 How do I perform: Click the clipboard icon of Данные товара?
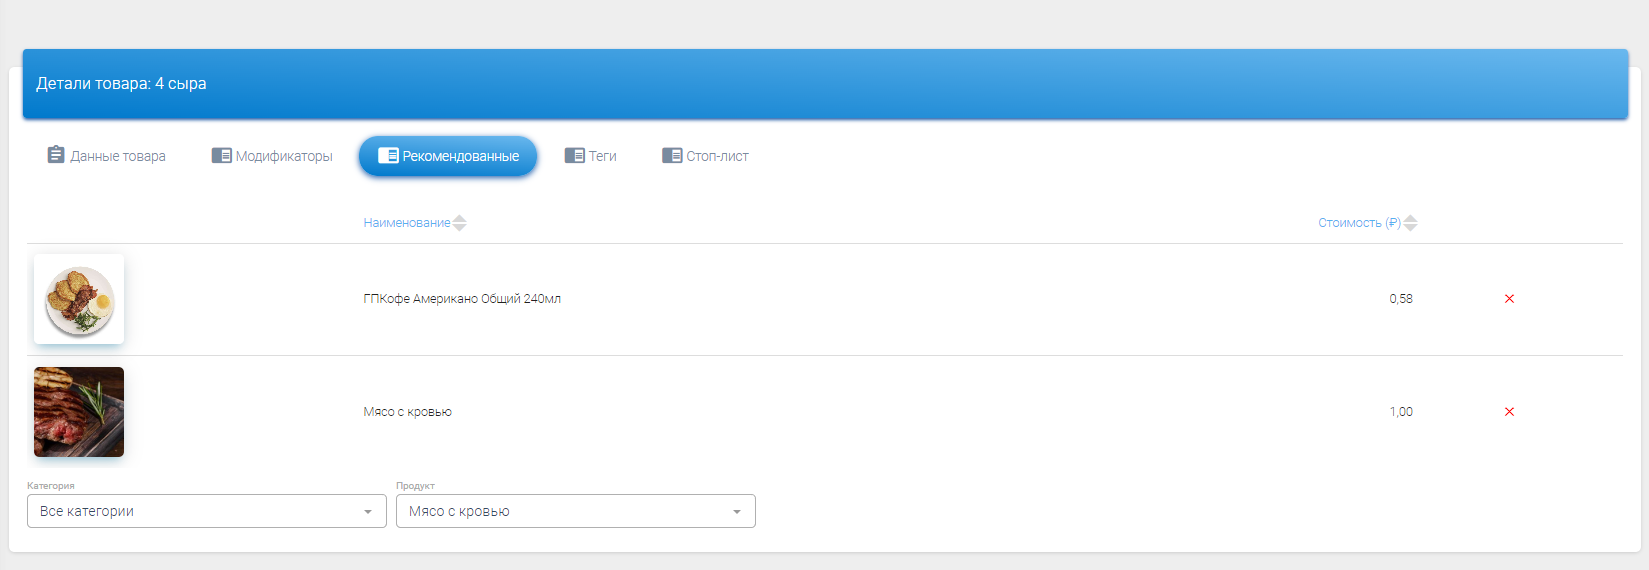pos(56,155)
